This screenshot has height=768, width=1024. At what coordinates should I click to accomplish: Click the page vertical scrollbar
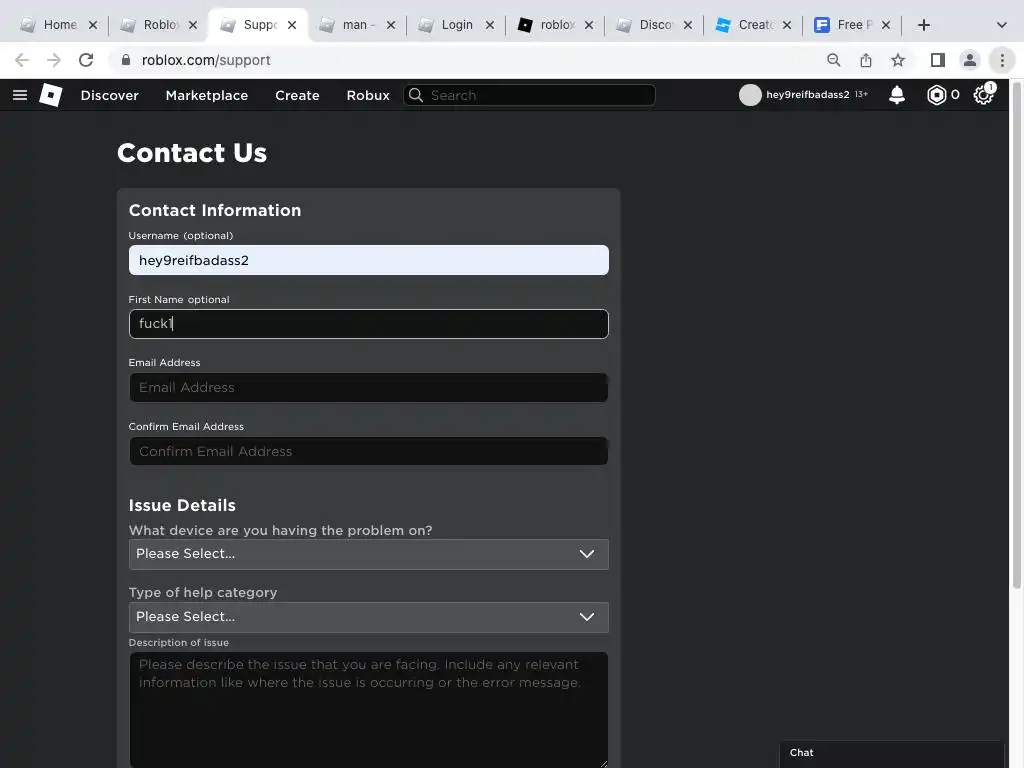pos(1016,335)
